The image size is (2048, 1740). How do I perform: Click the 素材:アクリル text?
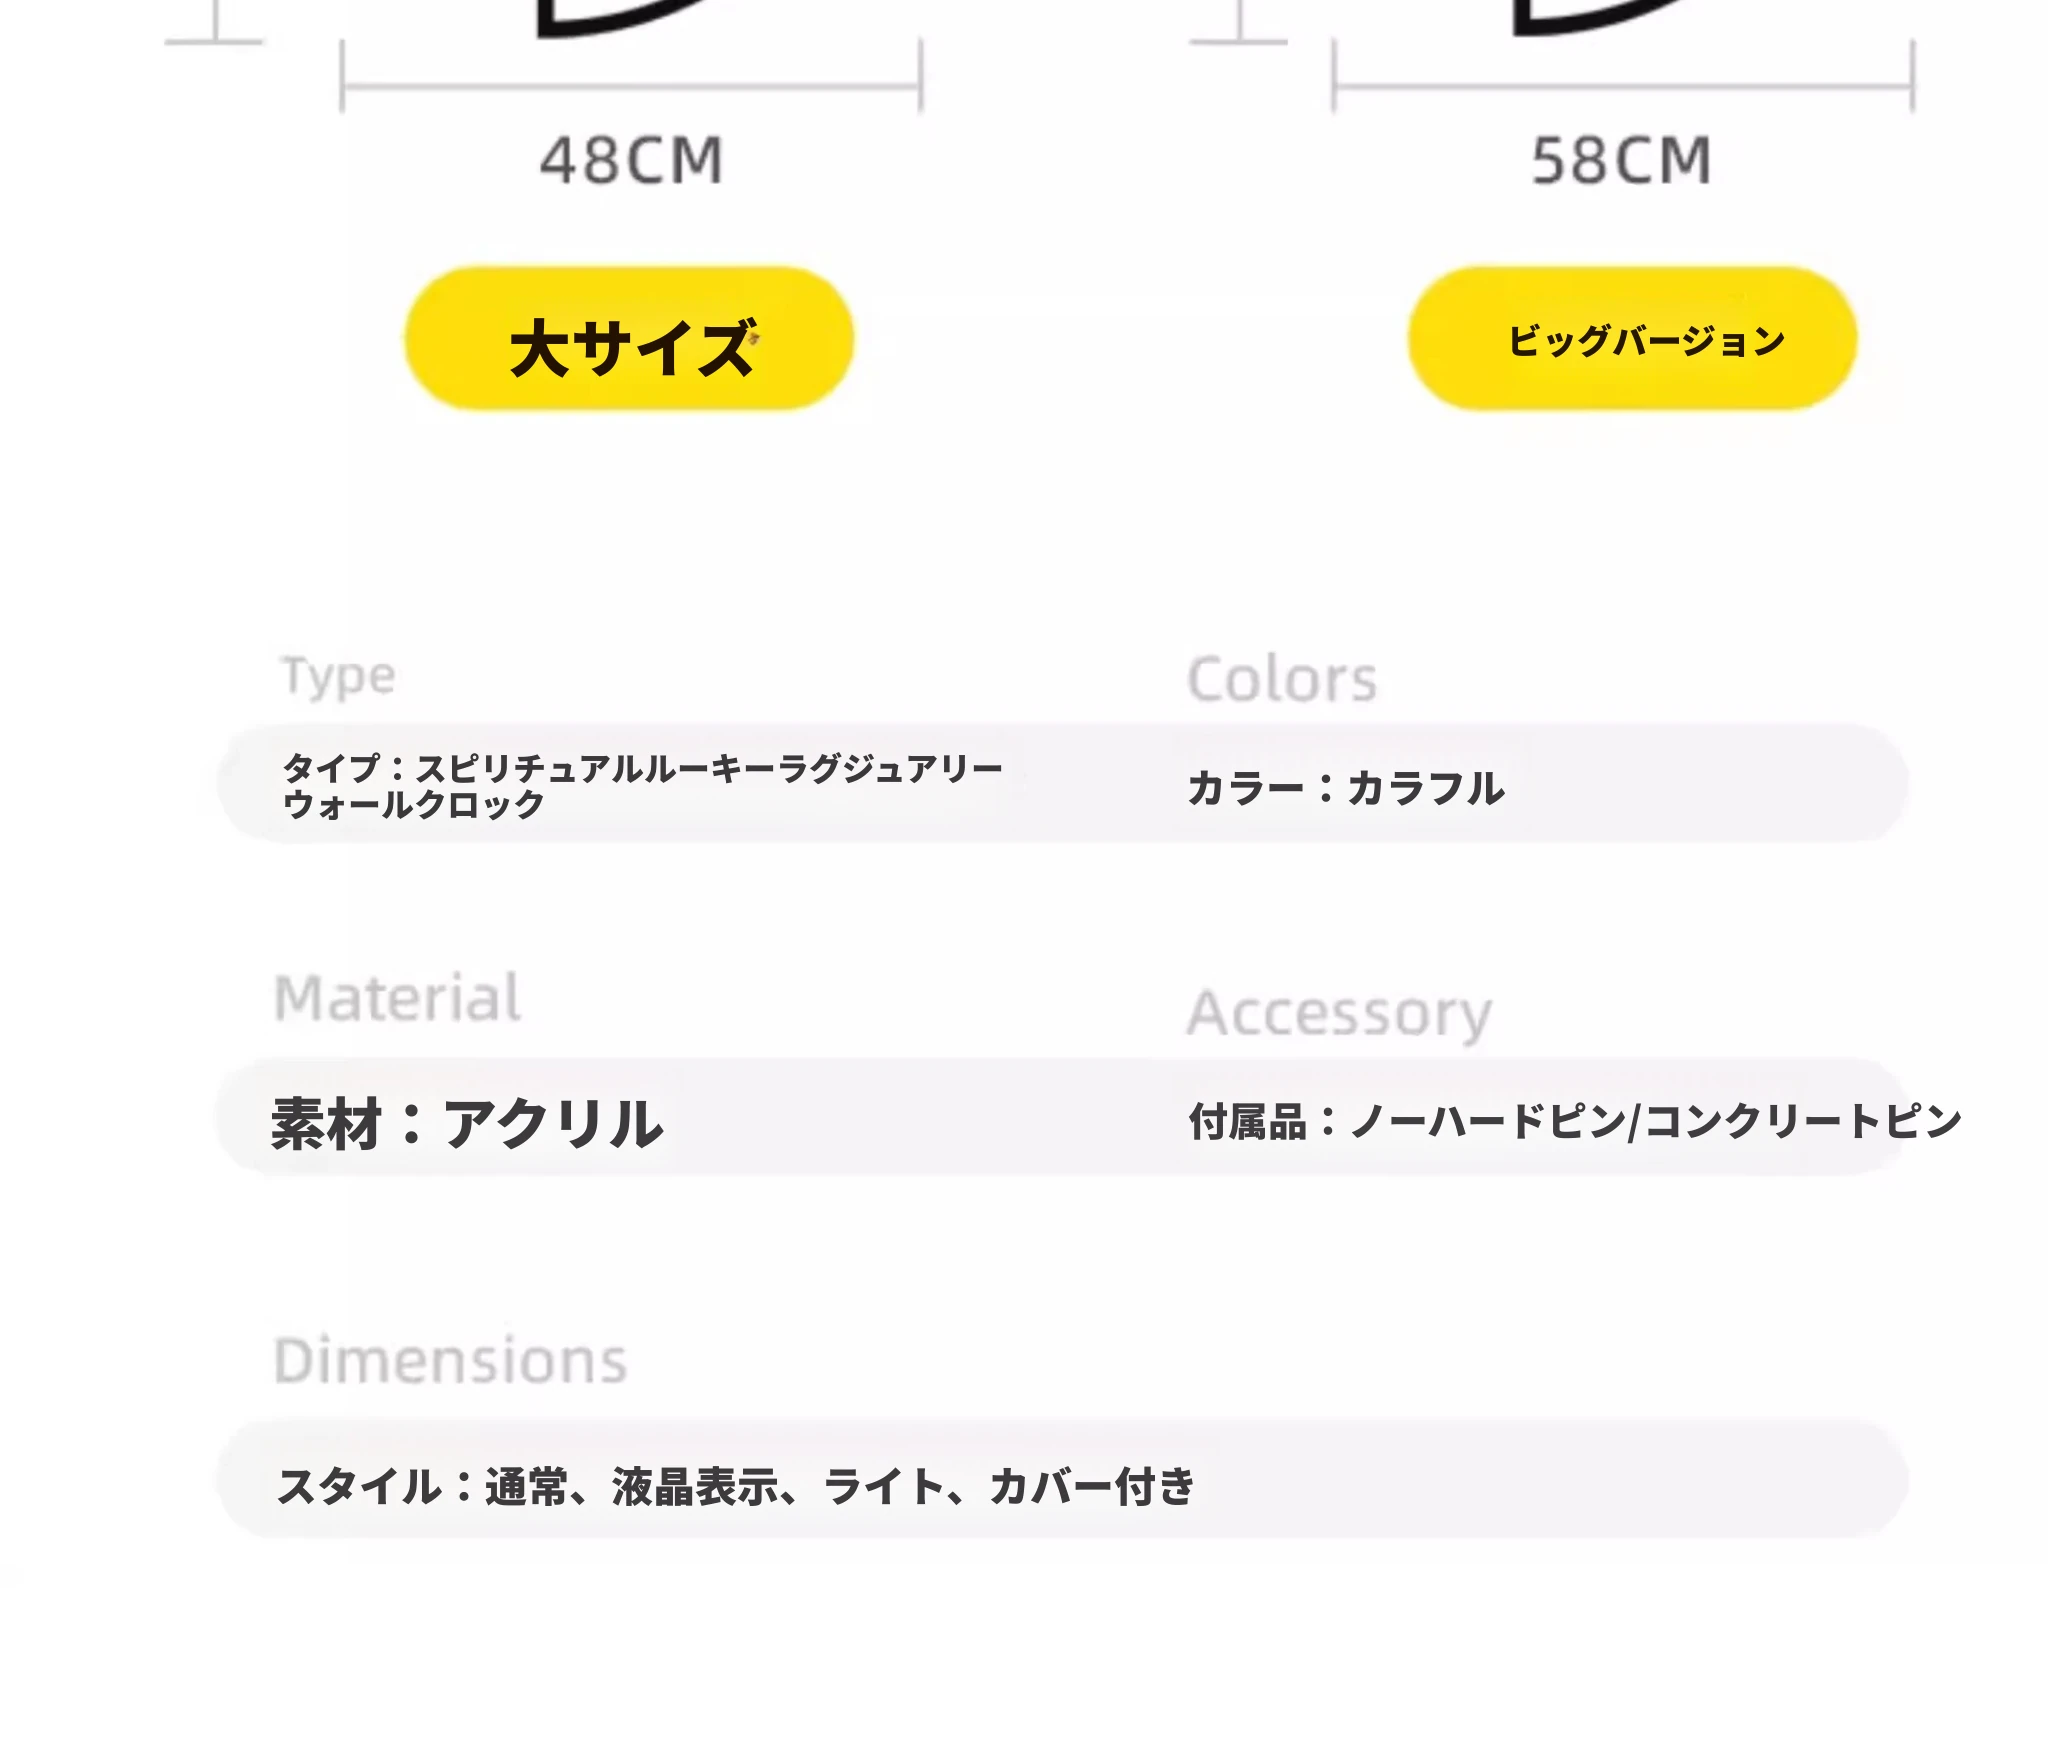tap(467, 1123)
